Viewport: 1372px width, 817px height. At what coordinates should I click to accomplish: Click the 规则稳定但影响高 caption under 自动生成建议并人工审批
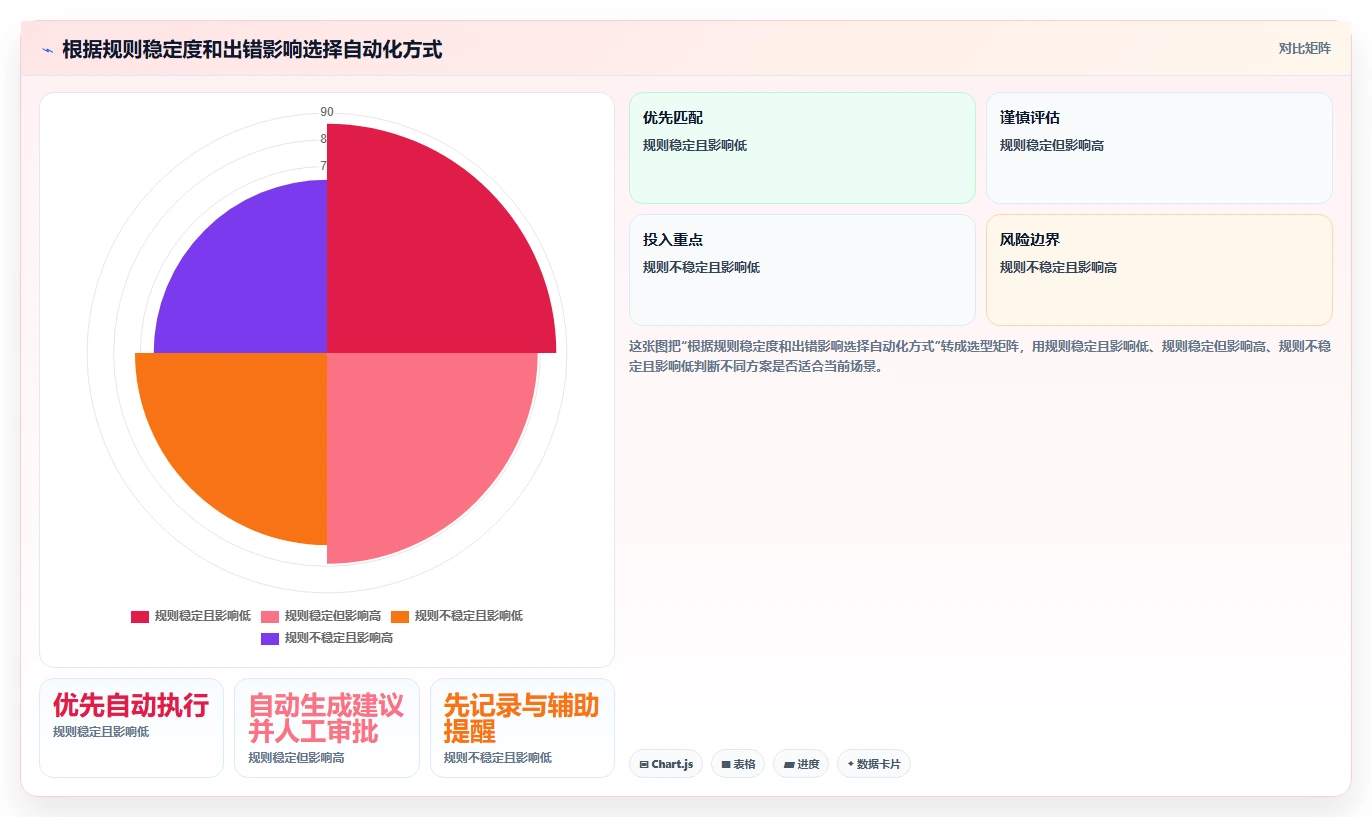click(x=297, y=758)
